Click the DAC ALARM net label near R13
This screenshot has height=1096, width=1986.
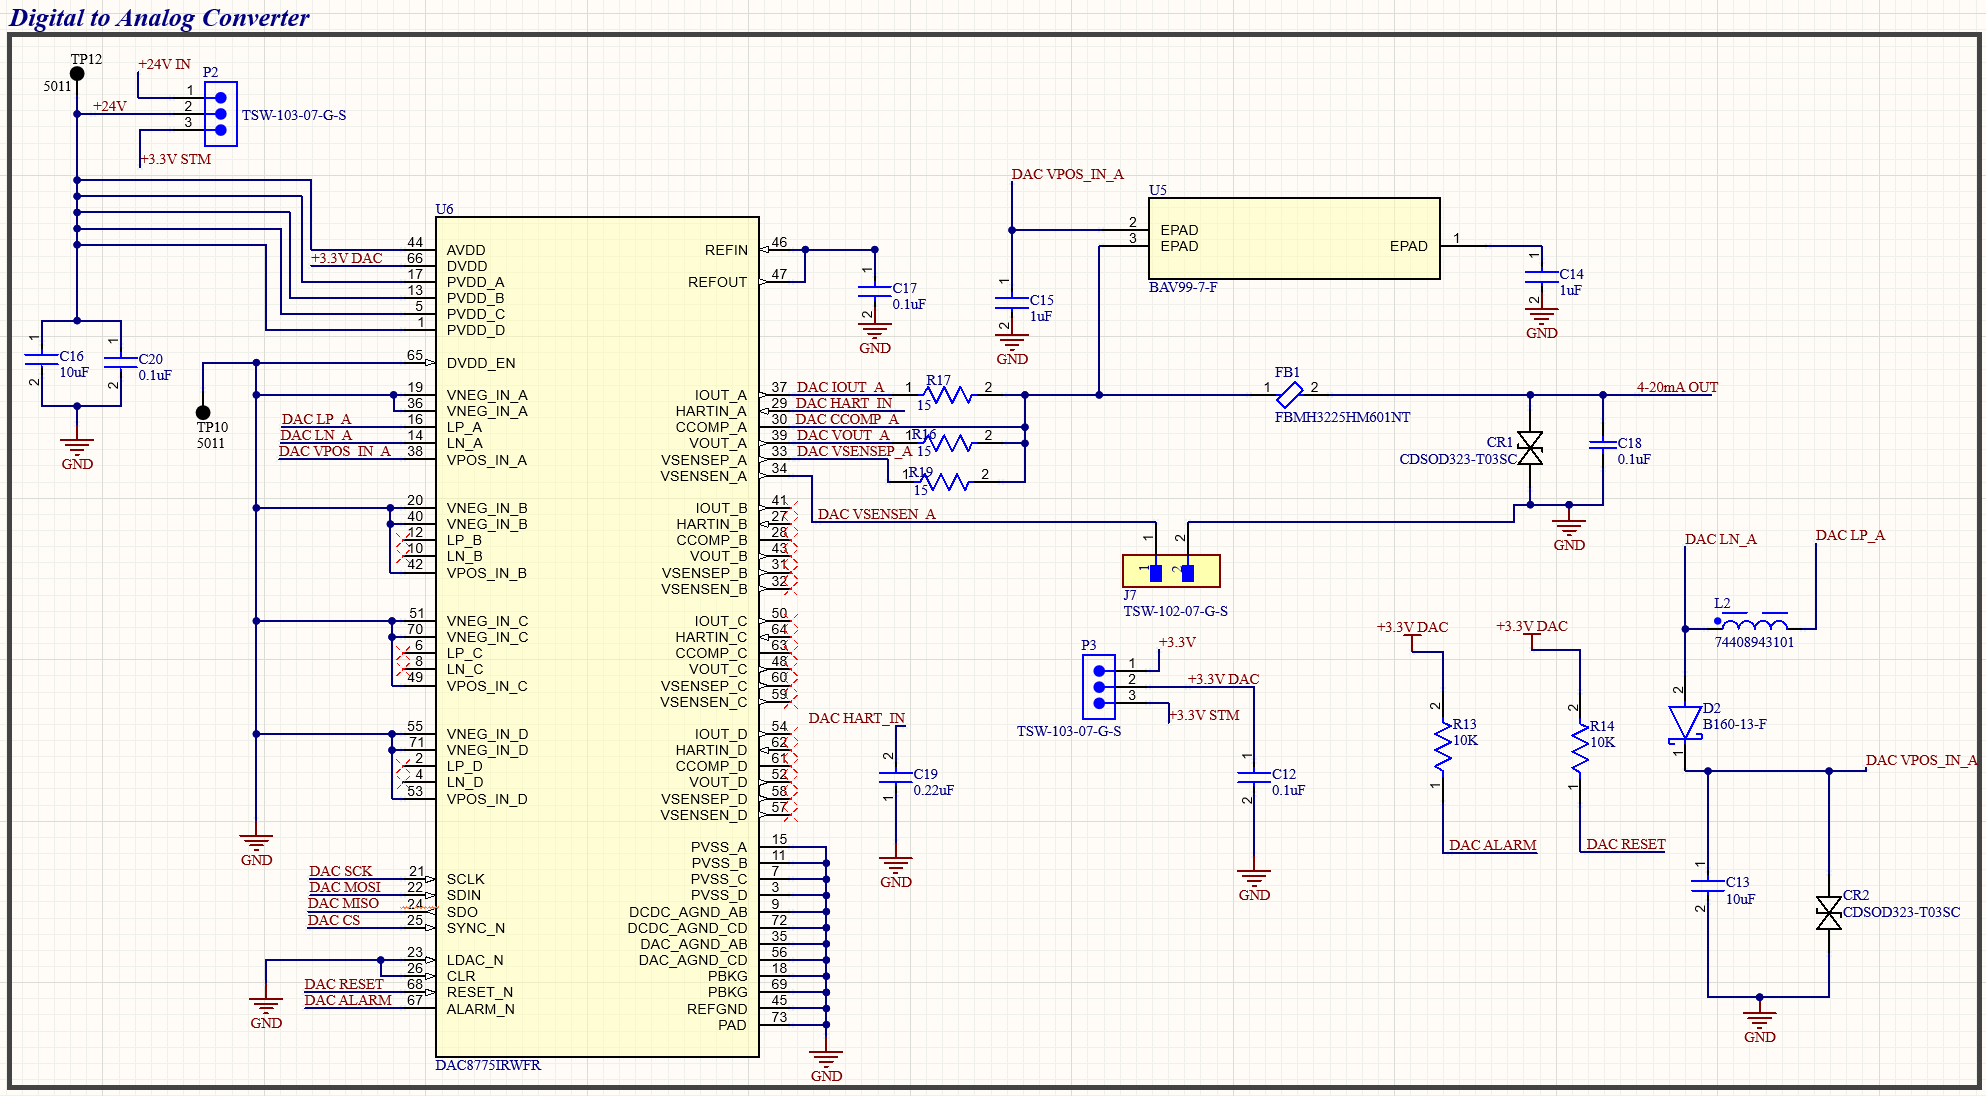pyautogui.click(x=1492, y=845)
